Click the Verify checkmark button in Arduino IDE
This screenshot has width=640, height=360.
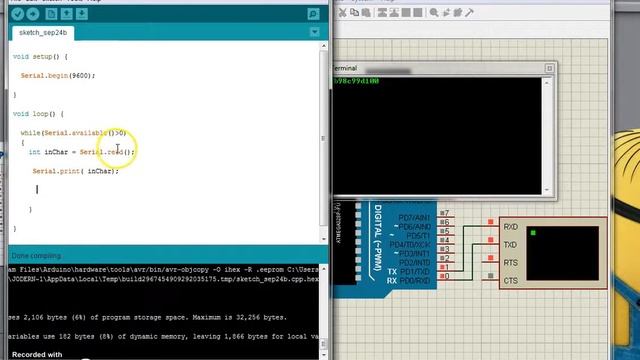(18, 14)
